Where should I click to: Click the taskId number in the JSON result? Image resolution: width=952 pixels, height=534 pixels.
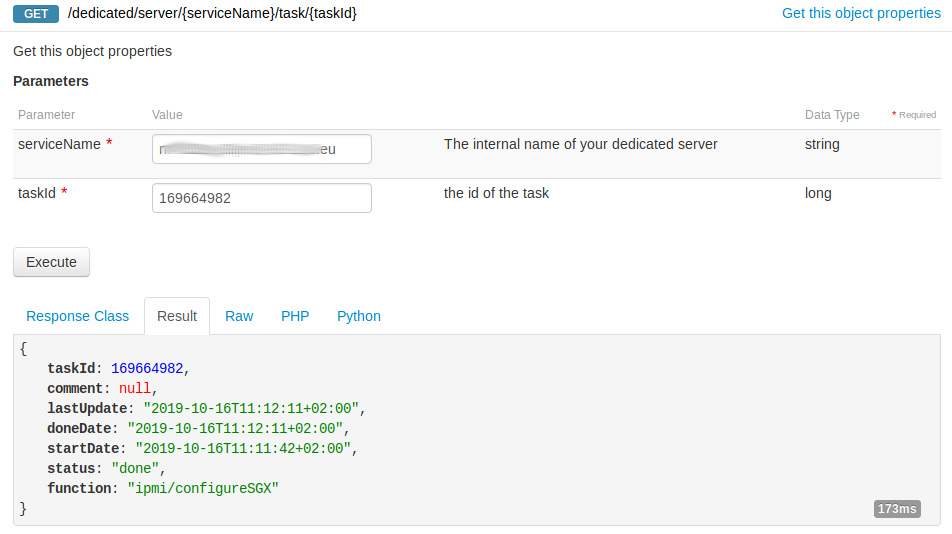pos(147,368)
